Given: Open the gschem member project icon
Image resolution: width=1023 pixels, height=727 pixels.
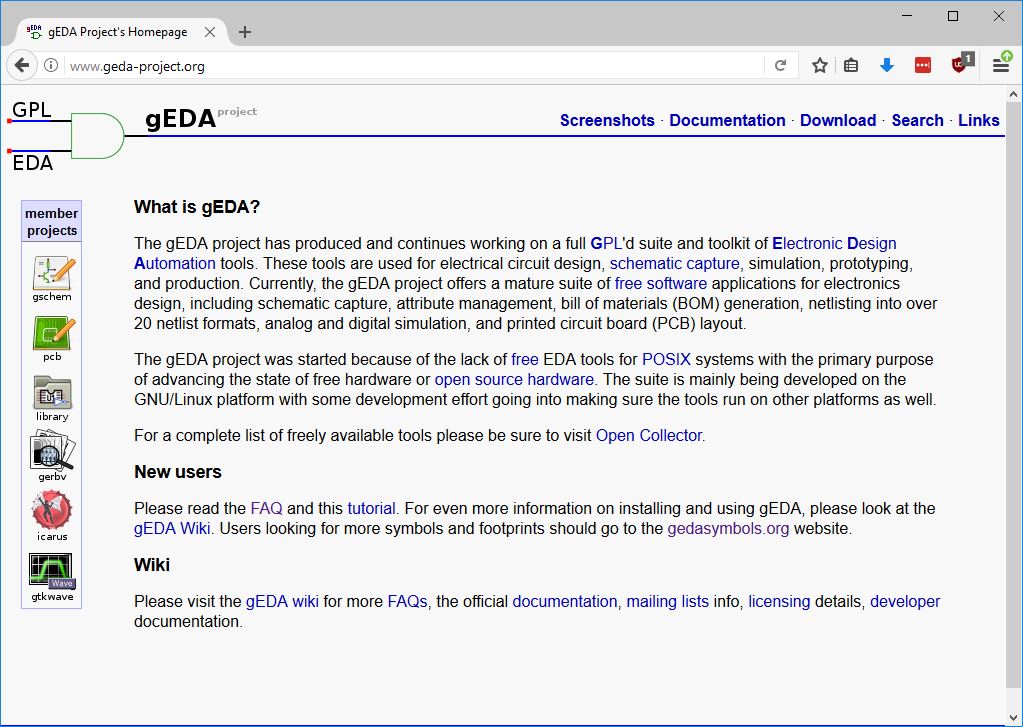Looking at the screenshot, I should (x=53, y=279).
